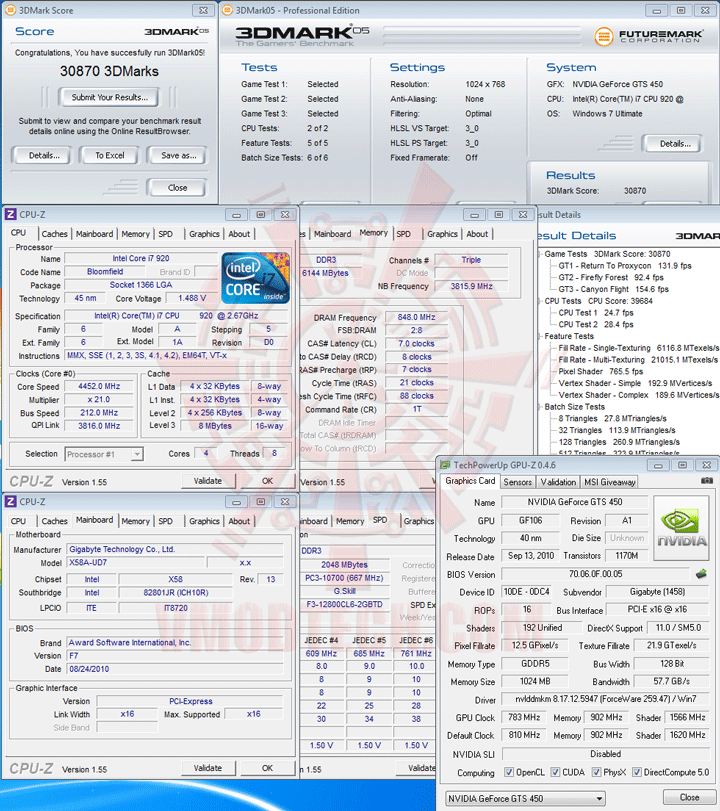Click the 3DMark05 Professional Edition title icon
This screenshot has width=720, height=811.
(x=227, y=10)
